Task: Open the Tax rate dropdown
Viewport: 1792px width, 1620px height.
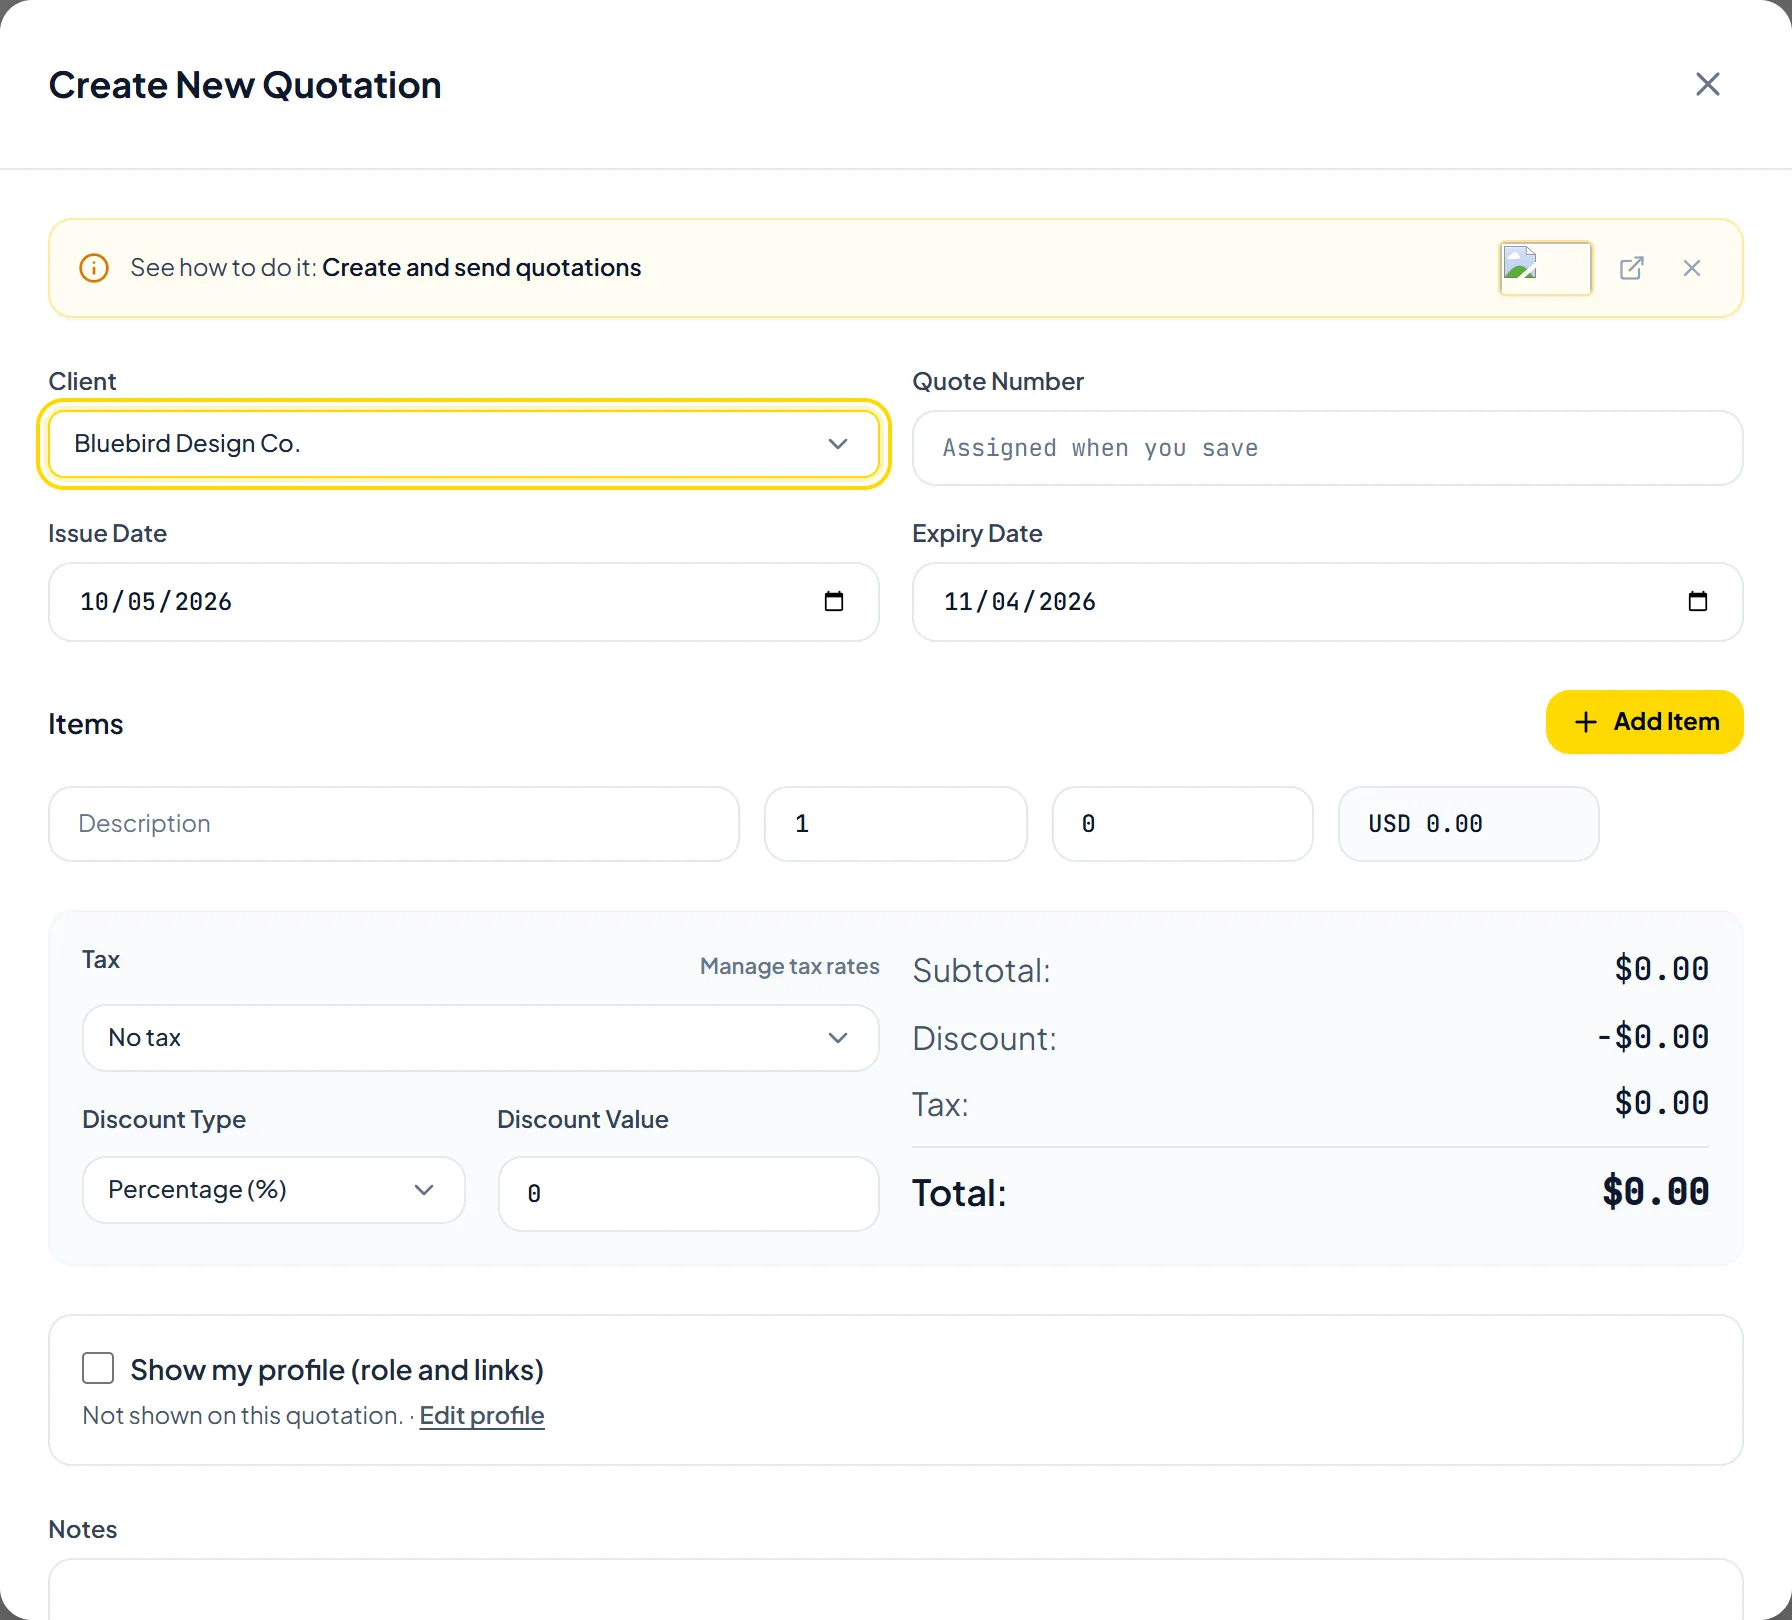Action: (x=481, y=1038)
